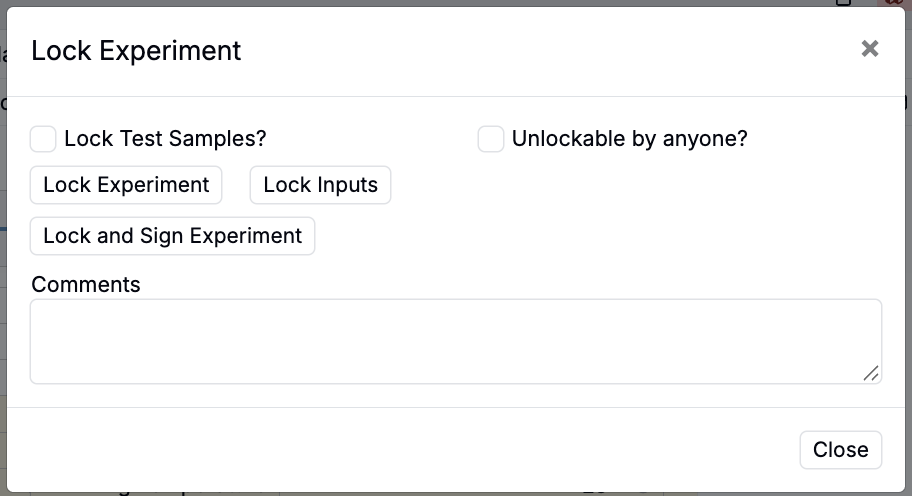Place cursor inside the empty Comments box
912x496 pixels.
click(x=455, y=341)
